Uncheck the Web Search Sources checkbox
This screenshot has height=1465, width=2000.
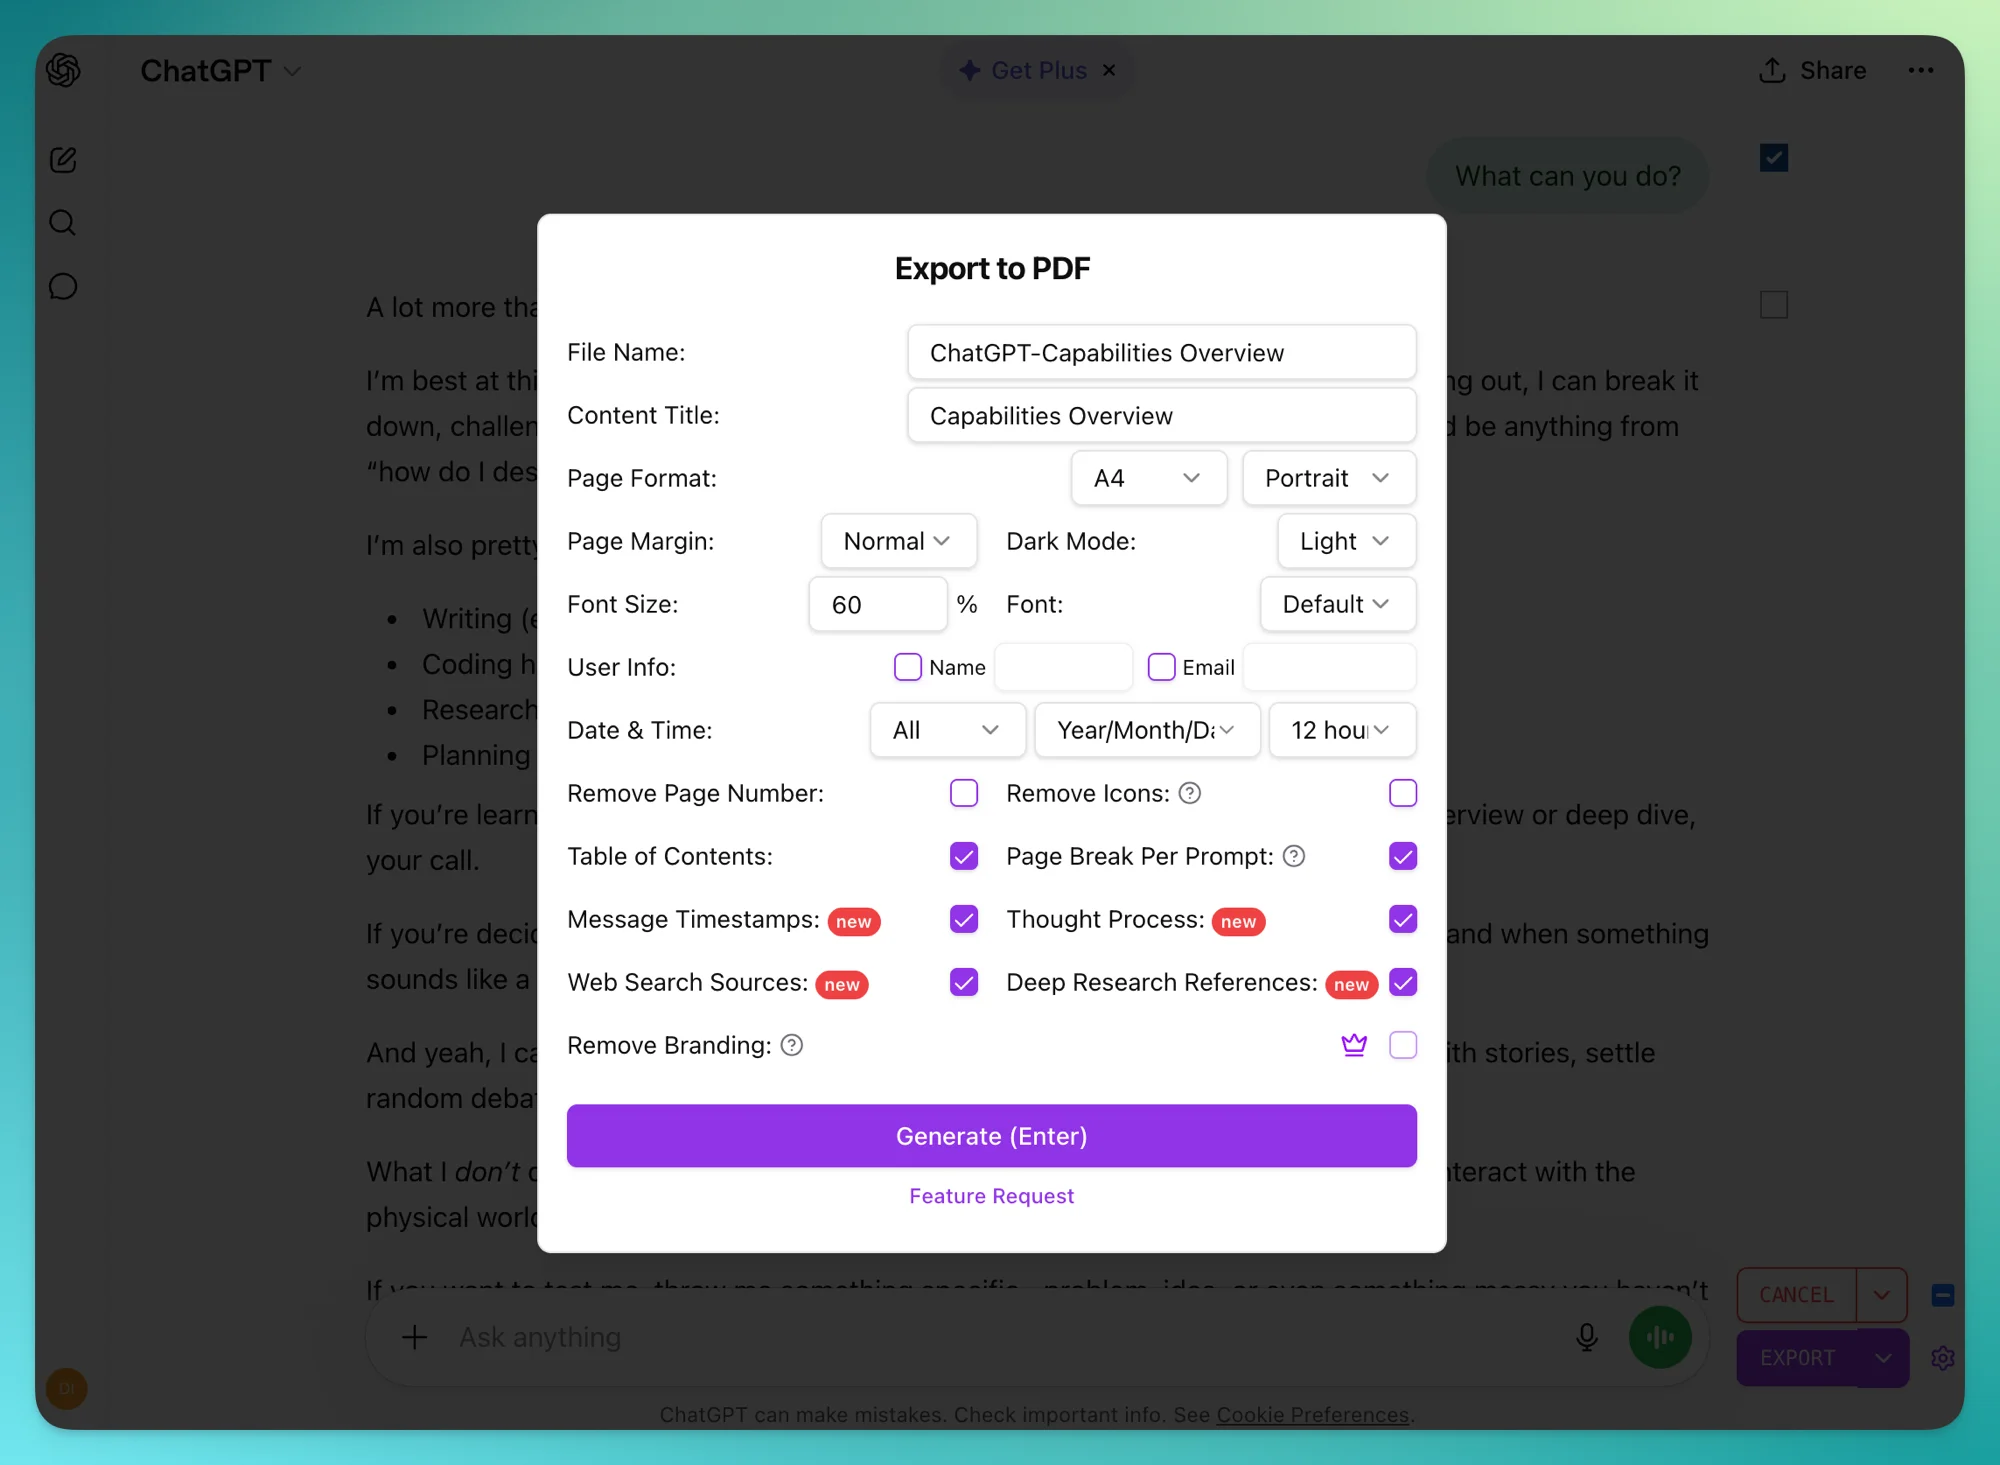point(964,982)
